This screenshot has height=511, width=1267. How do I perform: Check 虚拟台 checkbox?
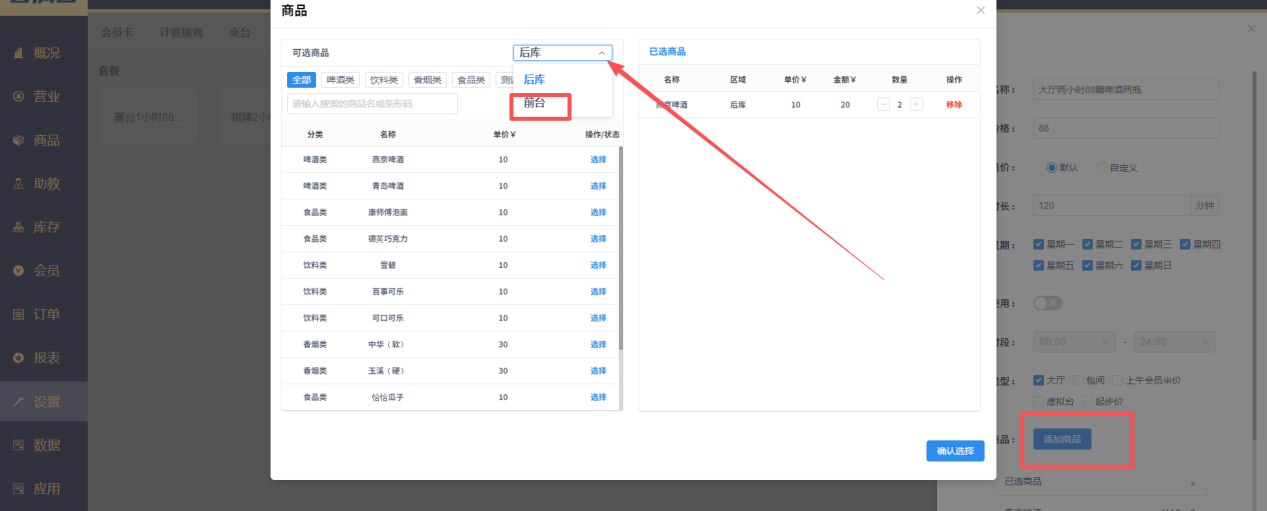click(x=1039, y=400)
